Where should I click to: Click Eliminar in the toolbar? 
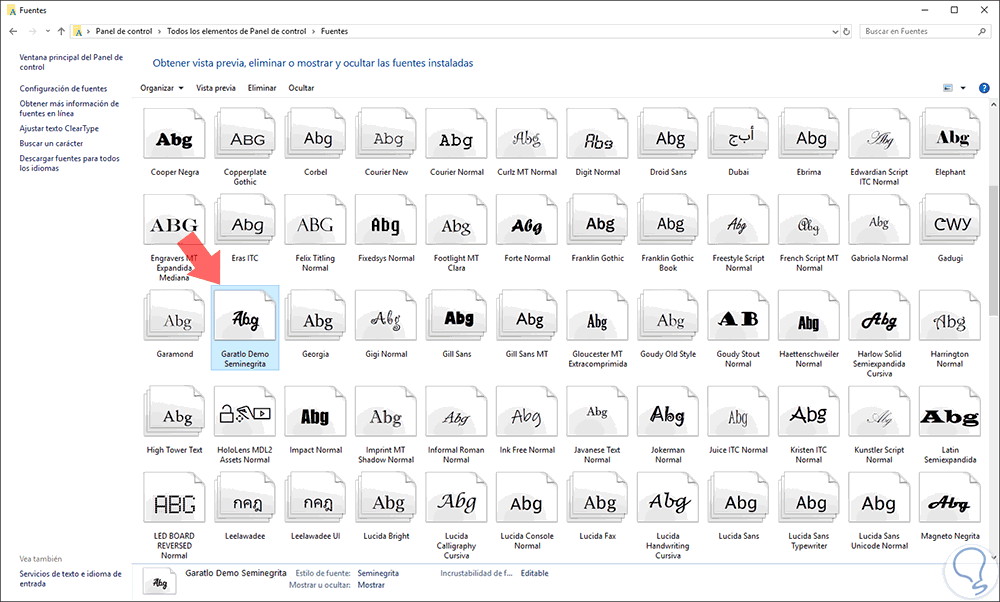click(x=262, y=88)
